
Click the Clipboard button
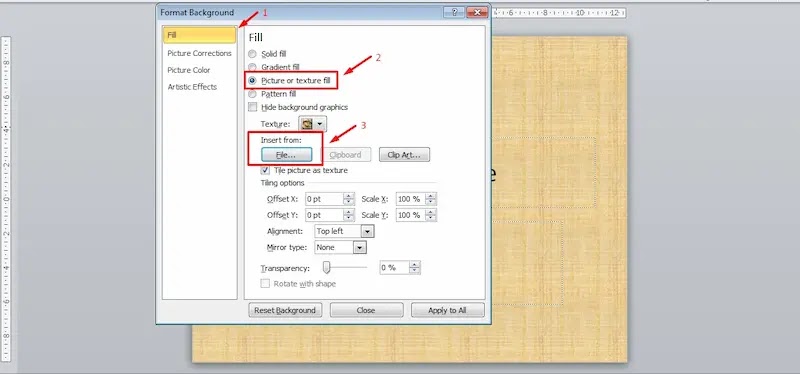(x=345, y=155)
